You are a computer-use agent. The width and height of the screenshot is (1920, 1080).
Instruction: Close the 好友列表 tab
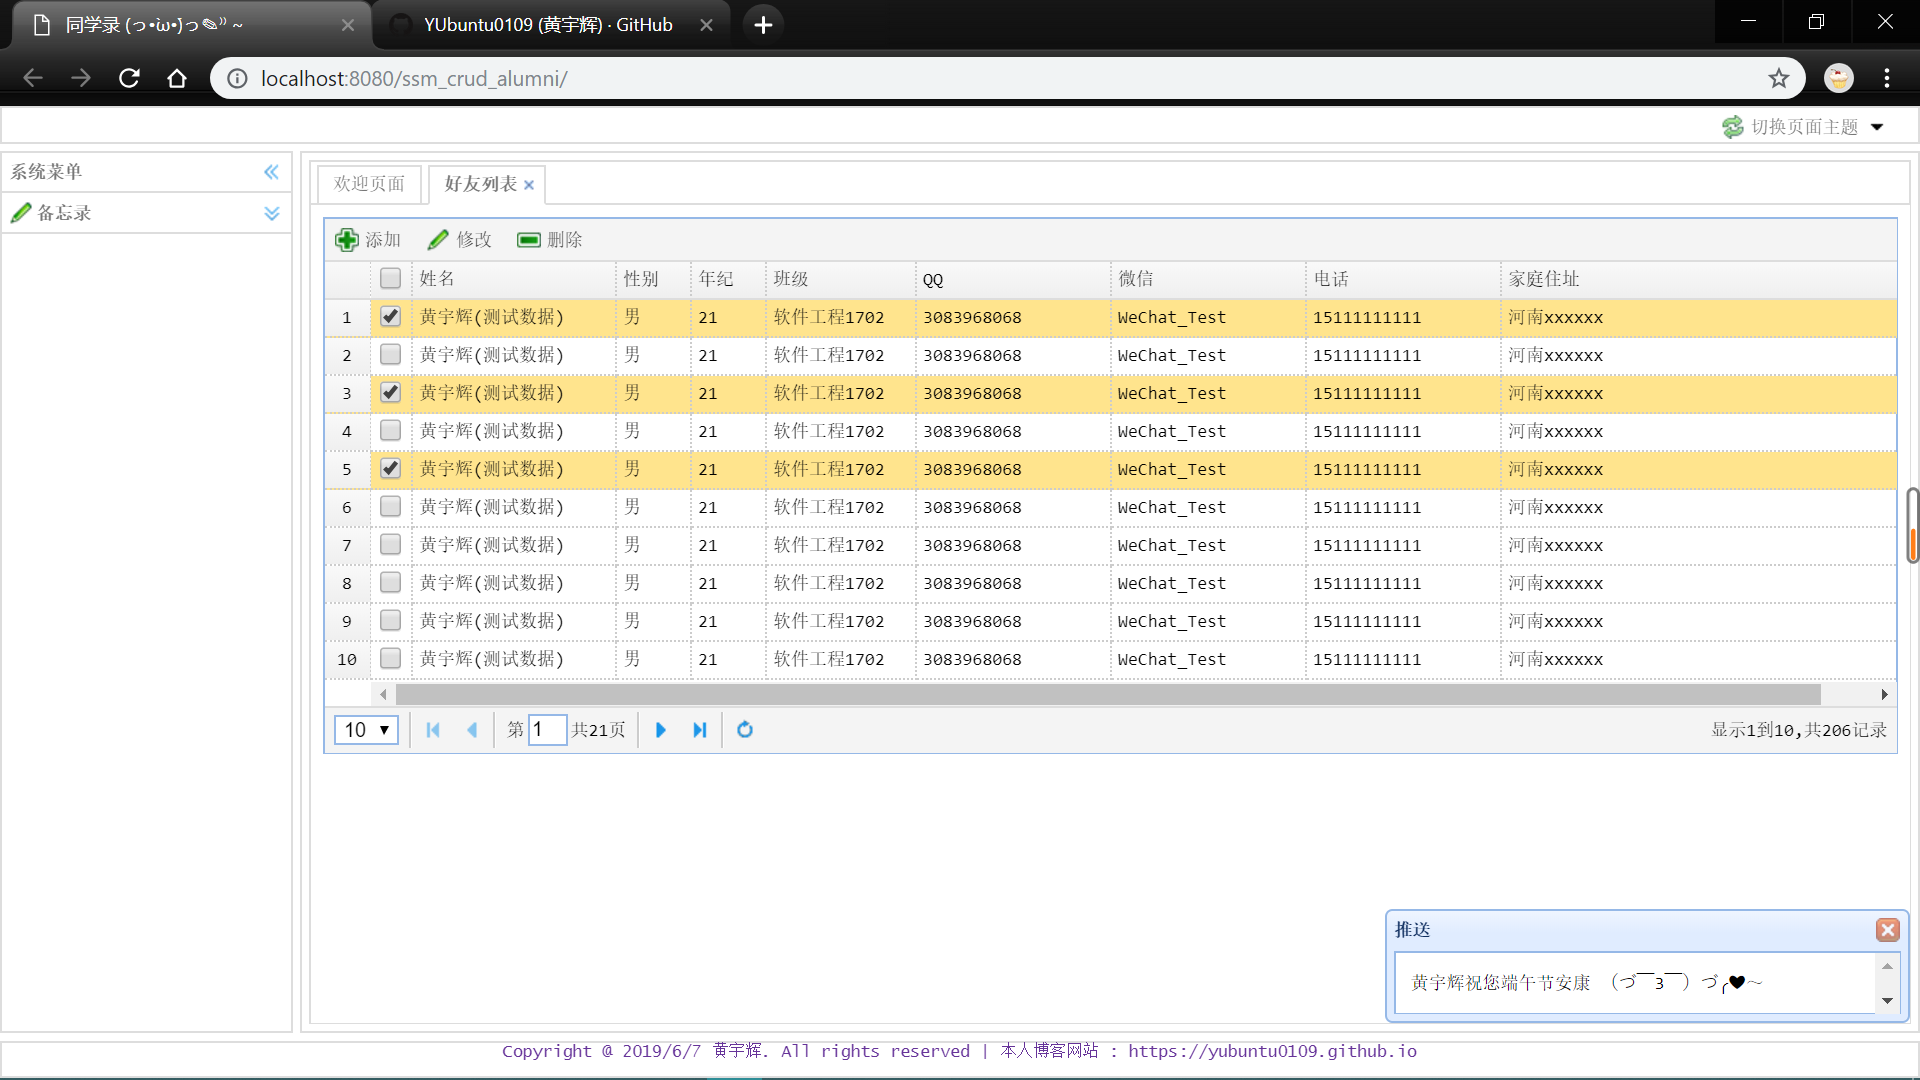tap(529, 185)
